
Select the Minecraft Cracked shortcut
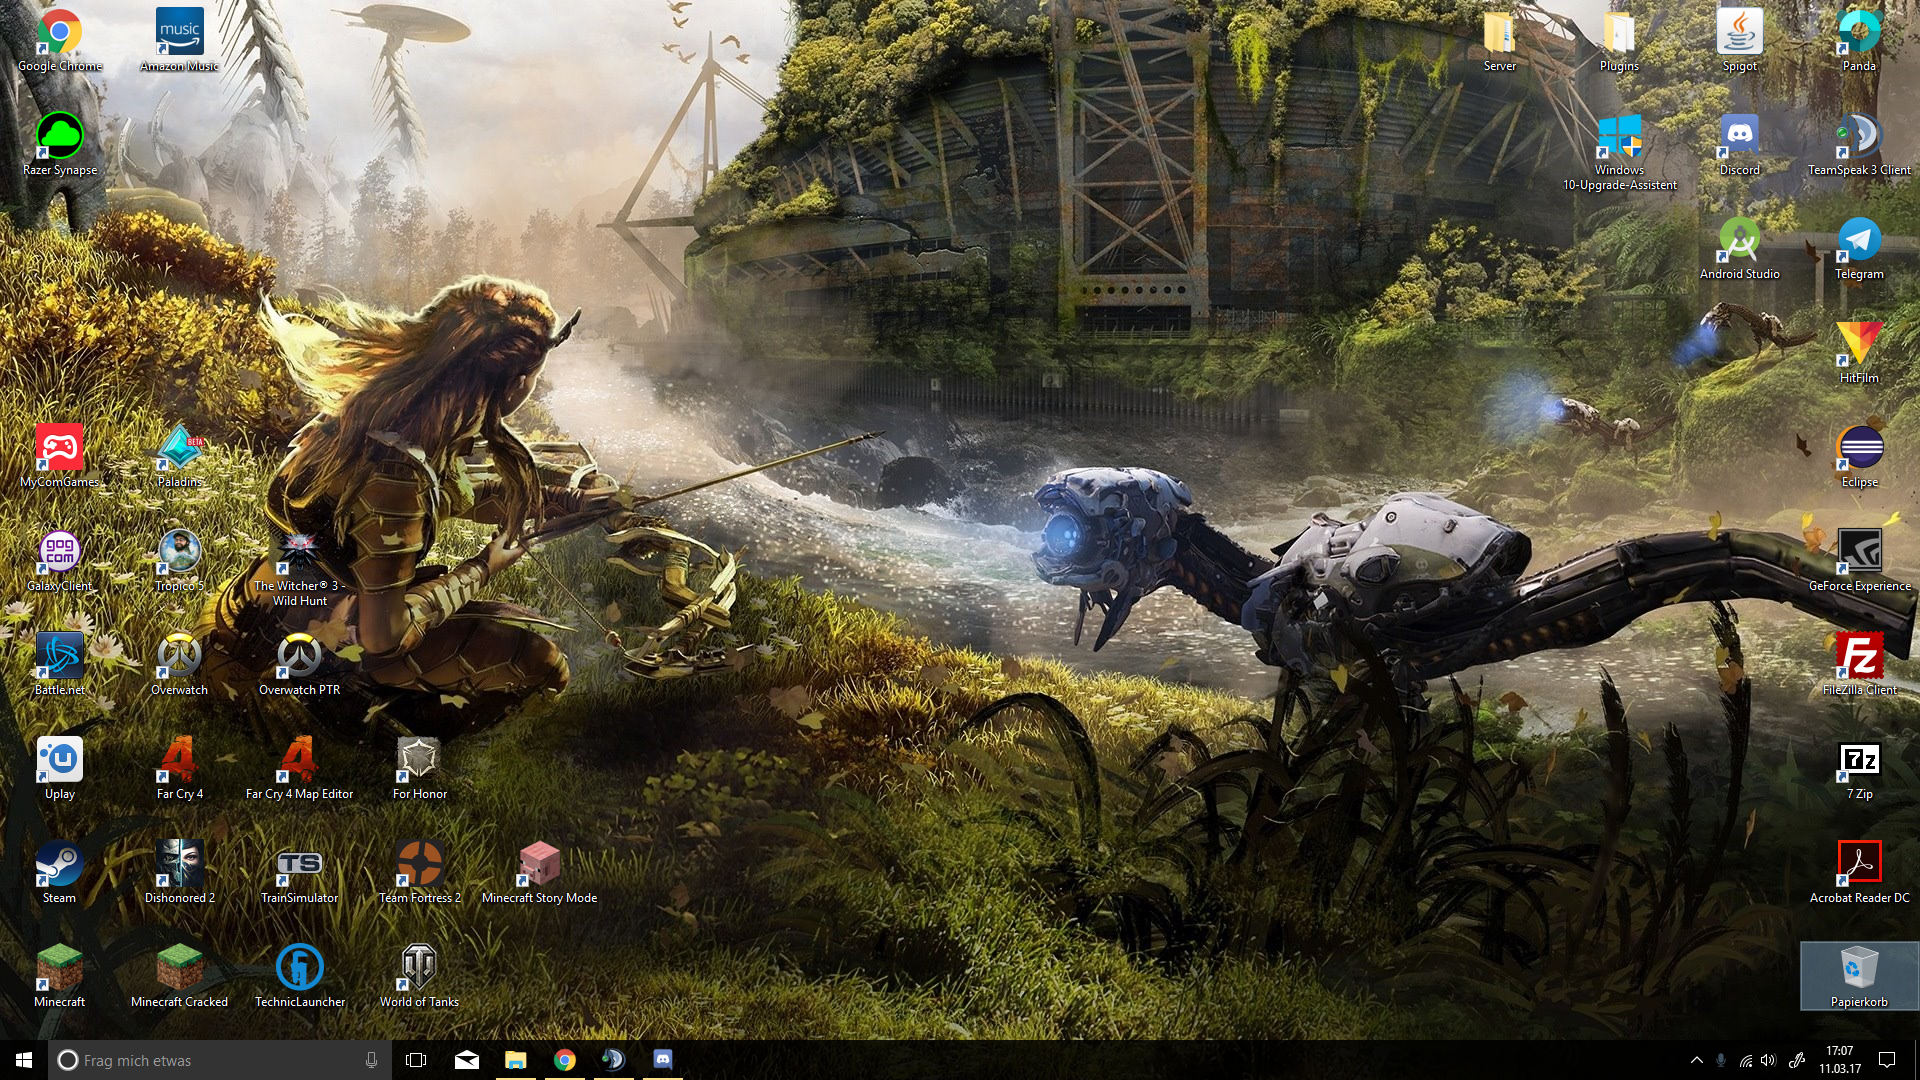point(180,976)
